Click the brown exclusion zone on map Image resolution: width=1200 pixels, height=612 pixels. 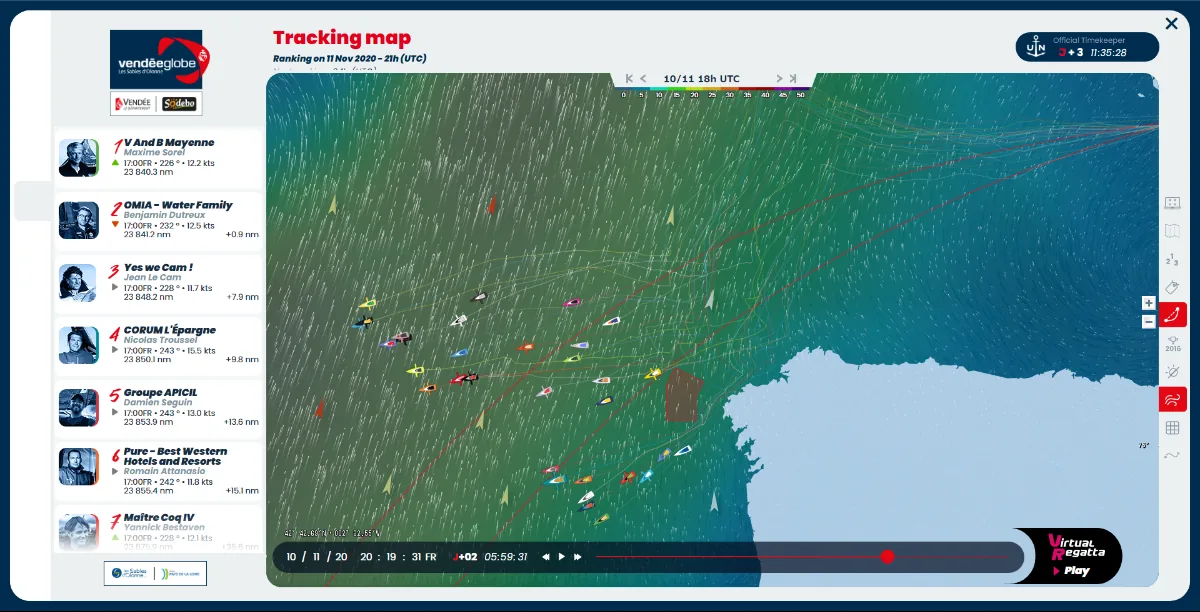(x=684, y=395)
